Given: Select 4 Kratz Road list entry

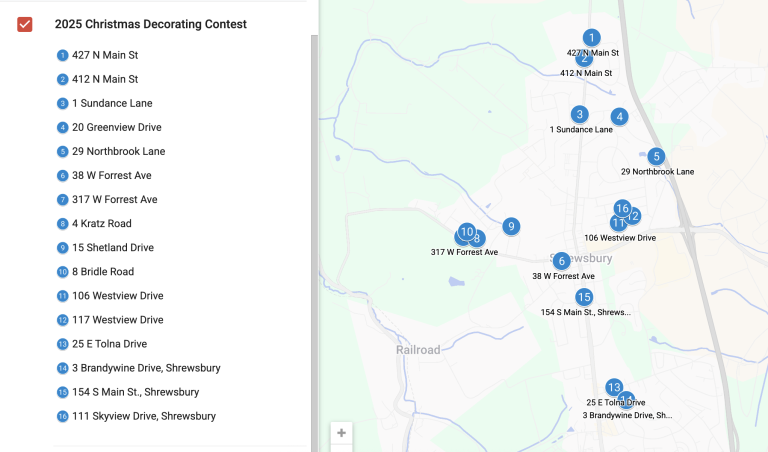Looking at the screenshot, I should coord(101,223).
